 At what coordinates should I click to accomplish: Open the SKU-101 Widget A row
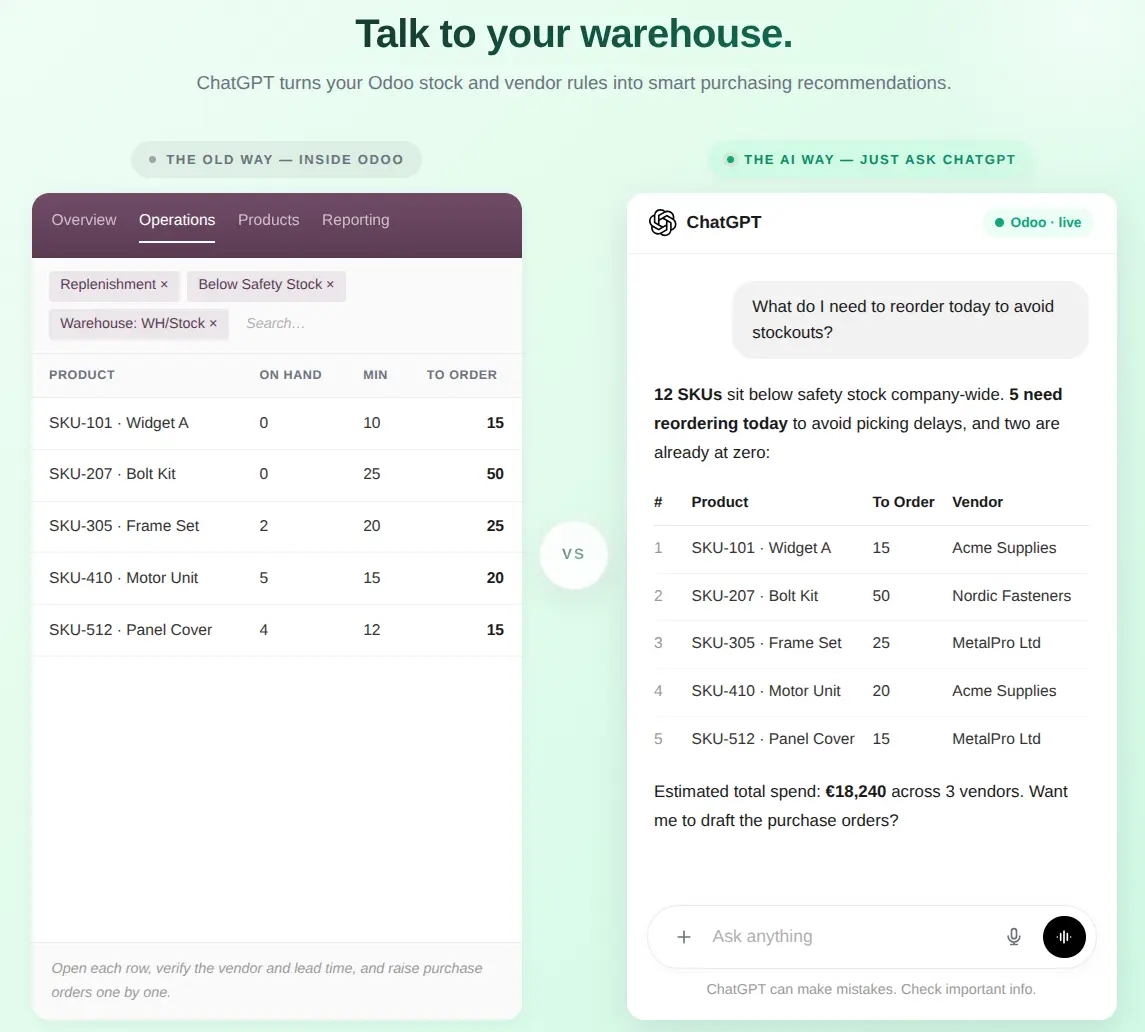click(x=277, y=423)
